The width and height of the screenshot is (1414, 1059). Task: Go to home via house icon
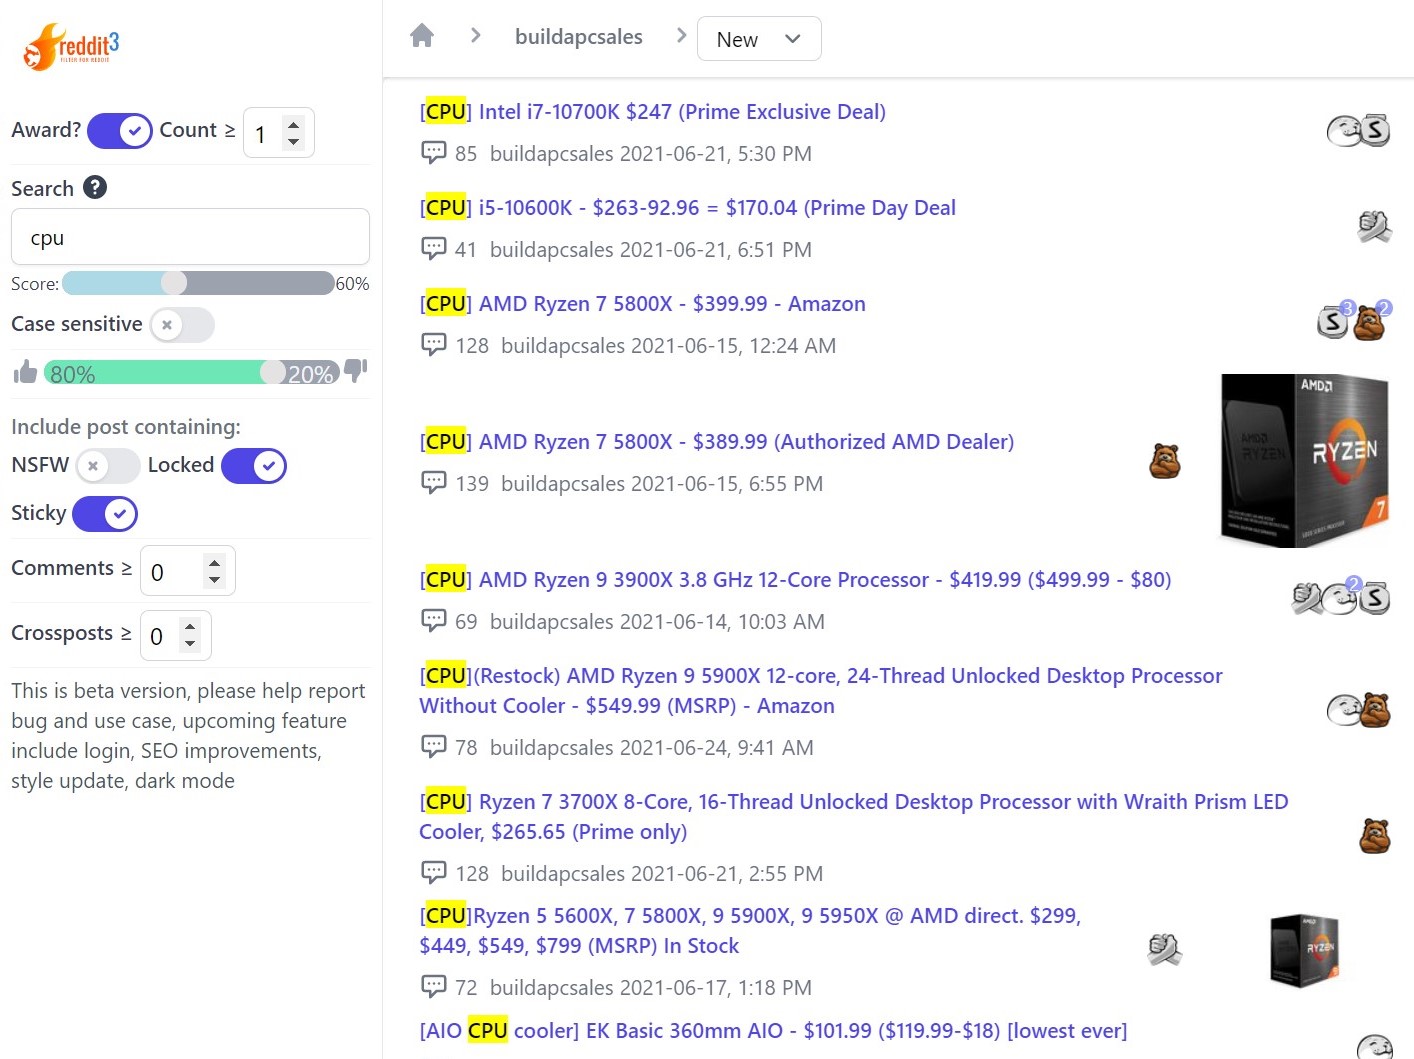pyautogui.click(x=422, y=36)
